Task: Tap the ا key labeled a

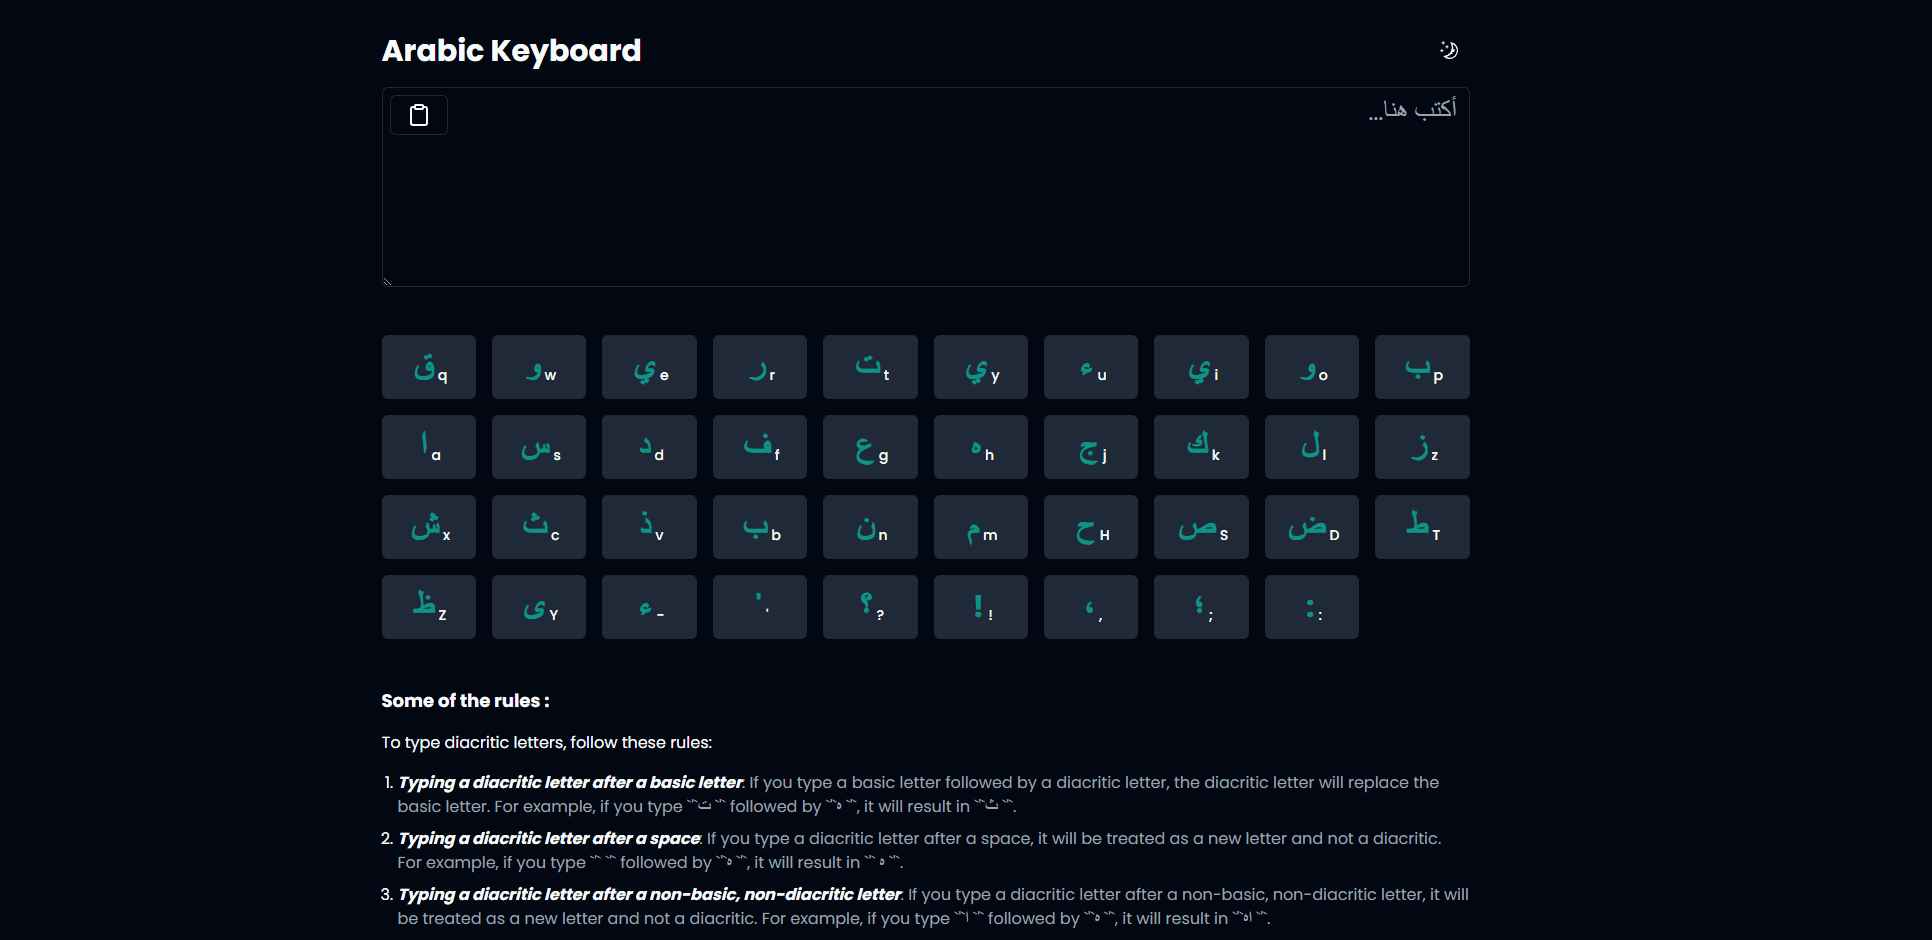Action: coord(429,447)
